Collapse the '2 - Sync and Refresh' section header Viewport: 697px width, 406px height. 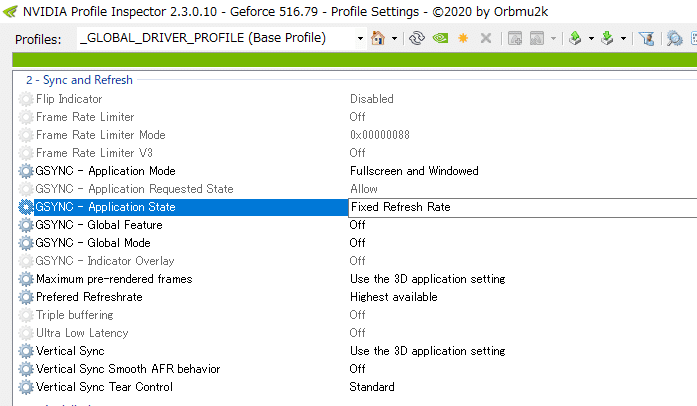pyautogui.click(x=79, y=80)
